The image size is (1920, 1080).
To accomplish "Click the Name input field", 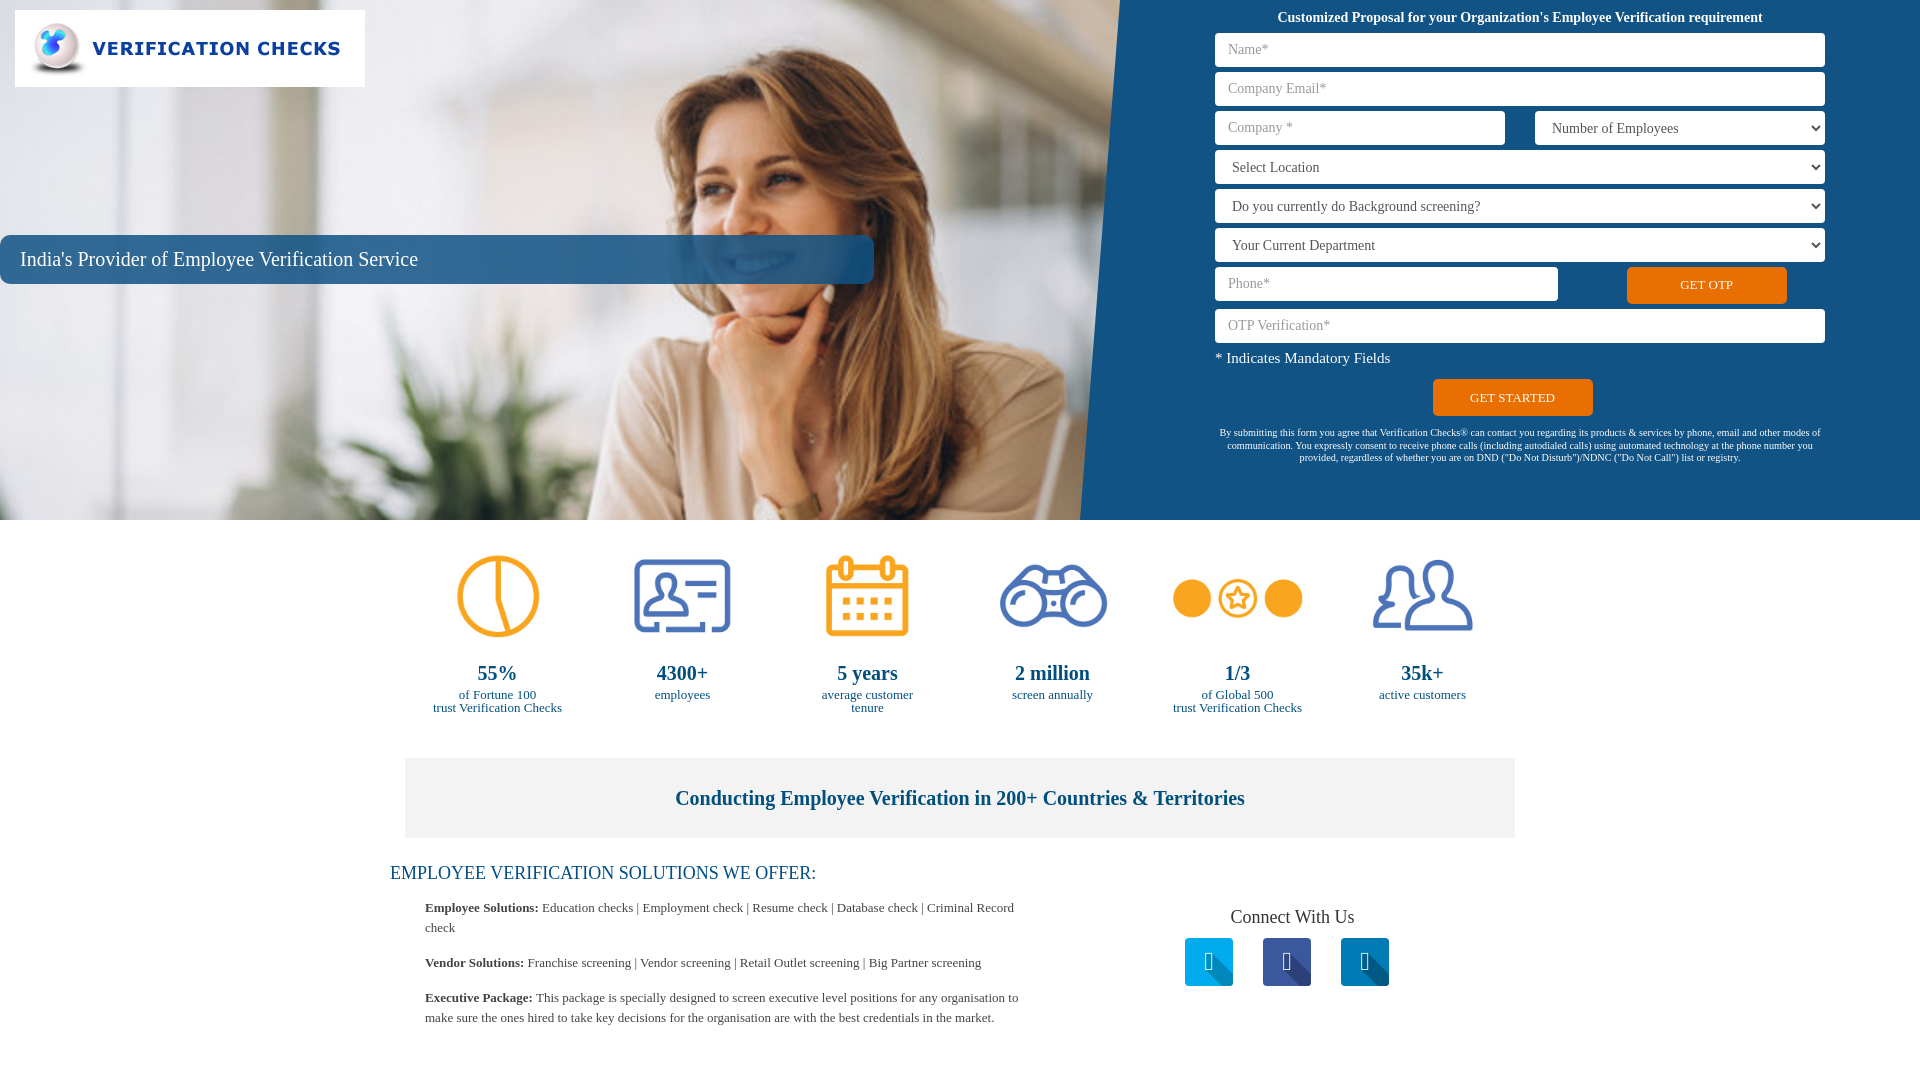I will [1519, 50].
